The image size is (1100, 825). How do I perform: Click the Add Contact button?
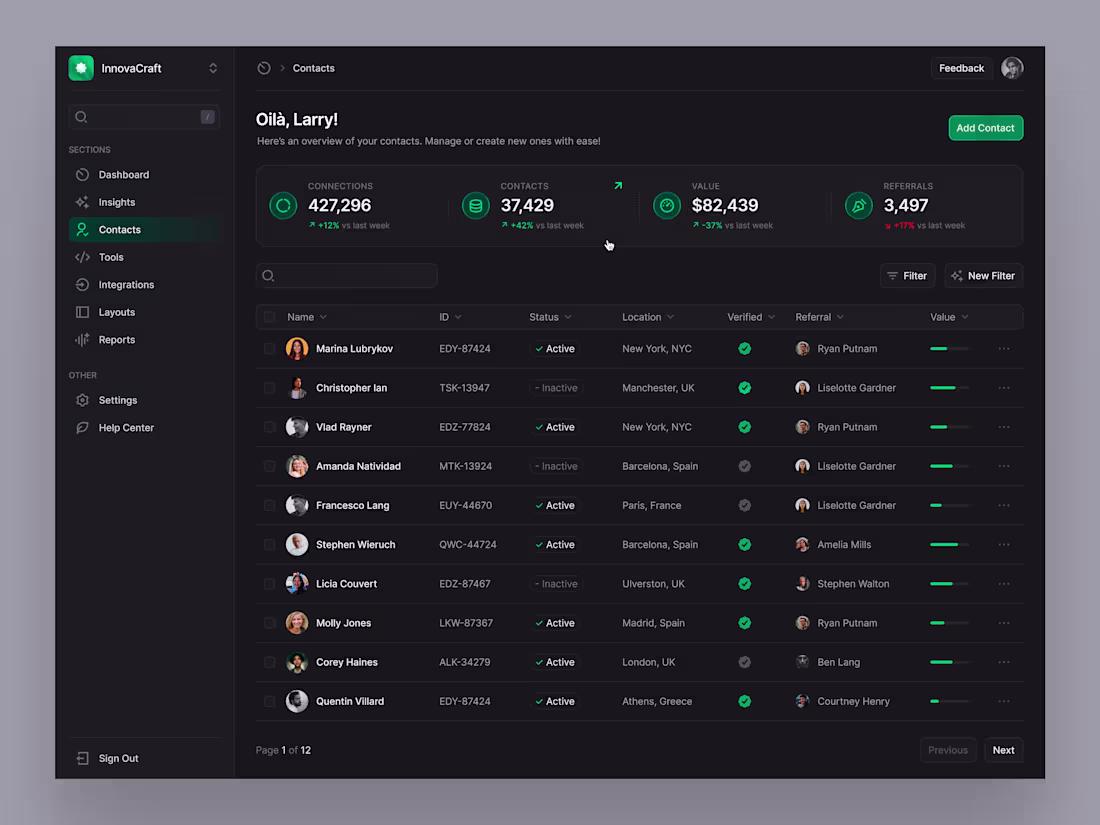(x=985, y=127)
